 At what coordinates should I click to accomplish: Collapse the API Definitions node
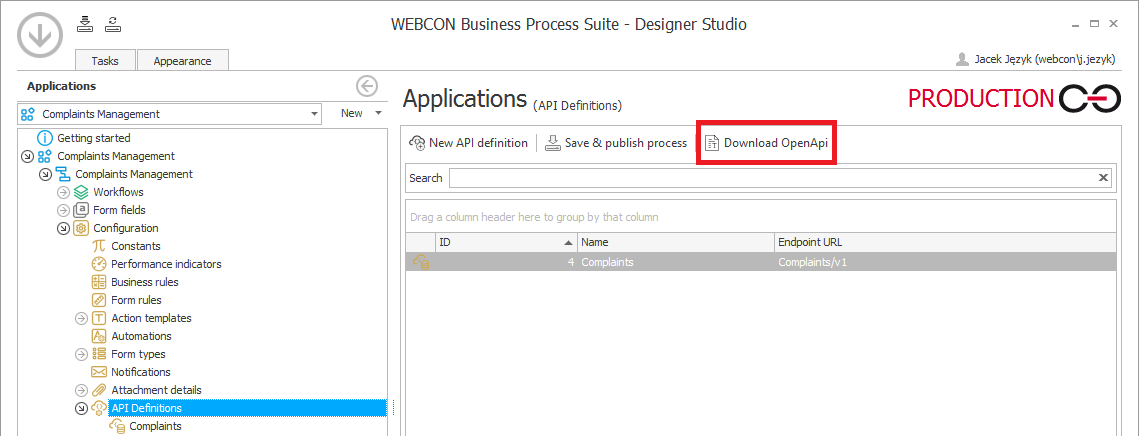click(x=81, y=408)
